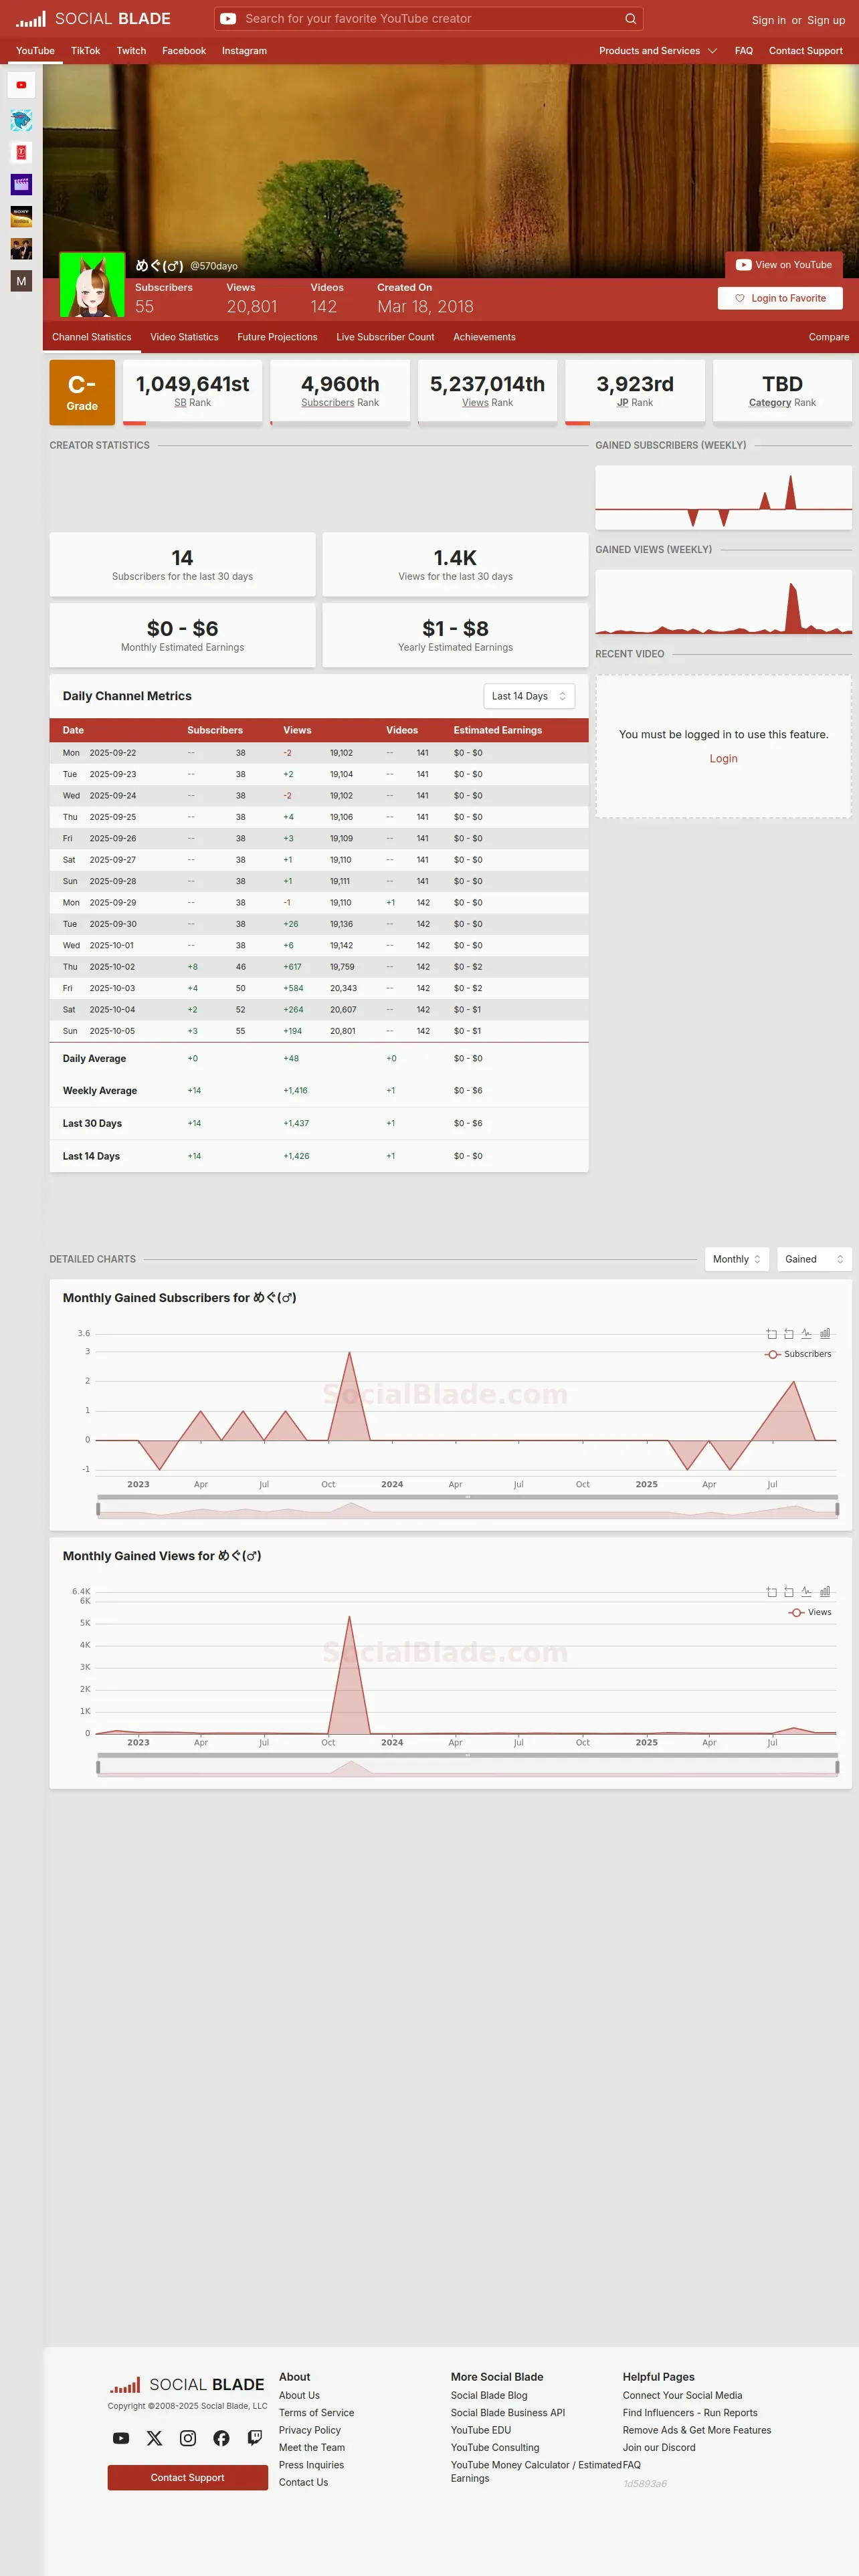Click the Privacy Policy footer link

point(310,2430)
